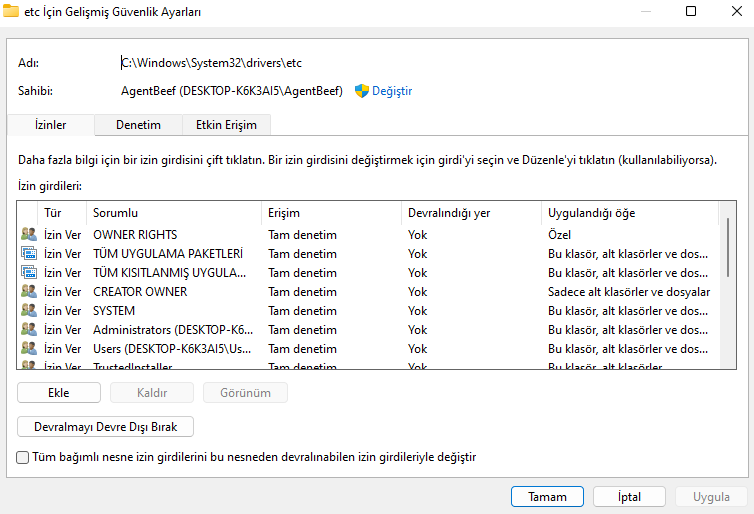The width and height of the screenshot is (754, 514).
Task: Cancel with the İptal button
Action: click(x=629, y=497)
